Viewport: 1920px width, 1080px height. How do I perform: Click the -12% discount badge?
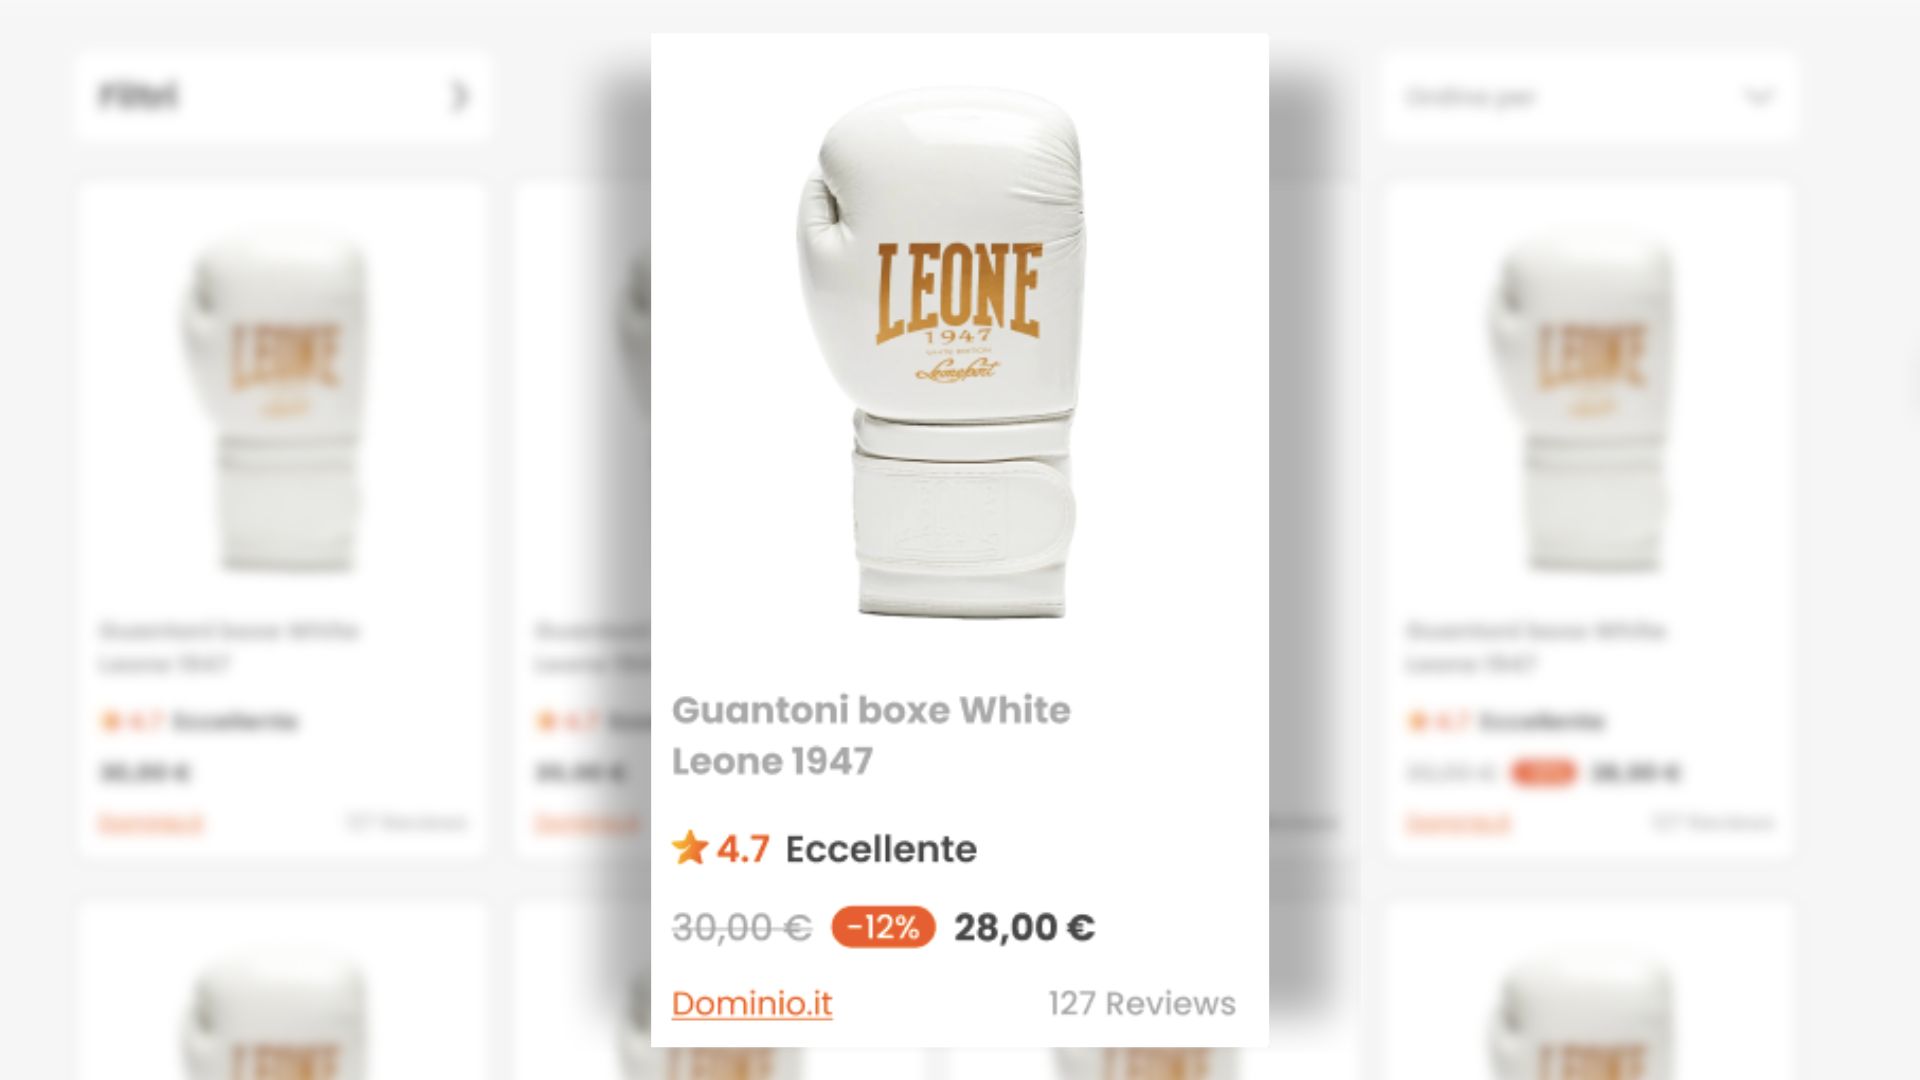pos(883,927)
